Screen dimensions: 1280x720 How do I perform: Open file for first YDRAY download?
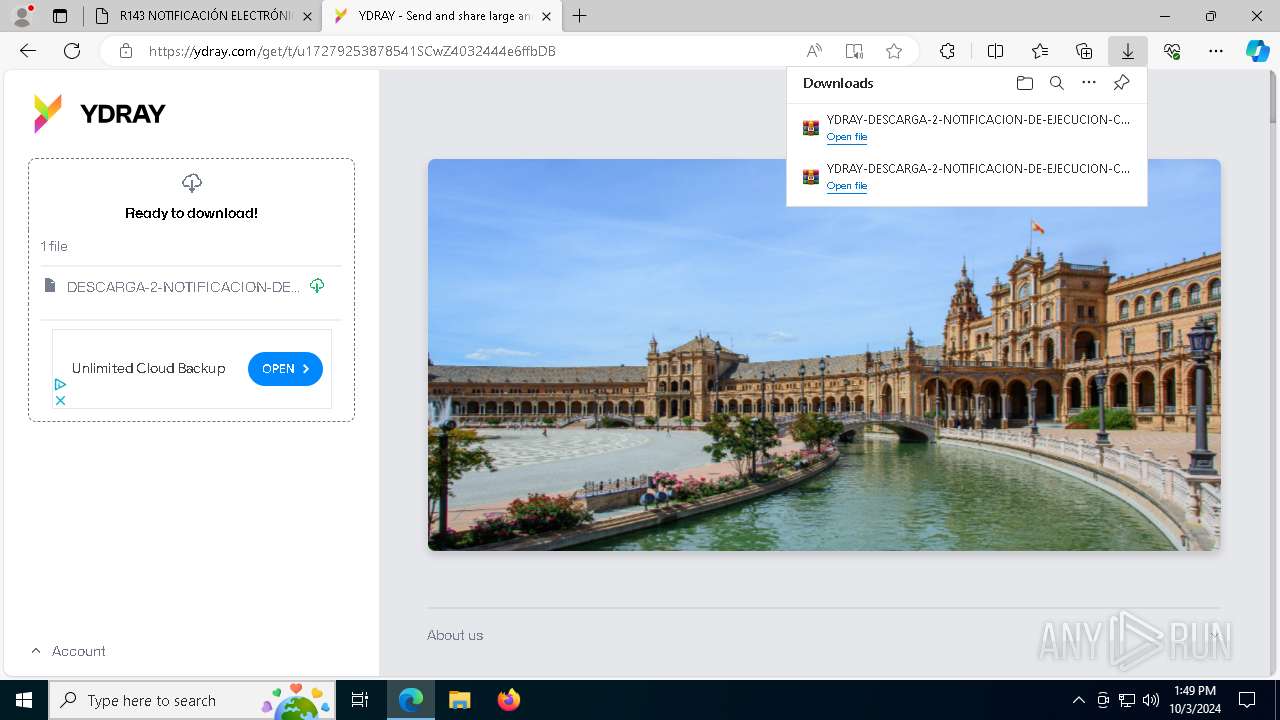click(x=847, y=137)
